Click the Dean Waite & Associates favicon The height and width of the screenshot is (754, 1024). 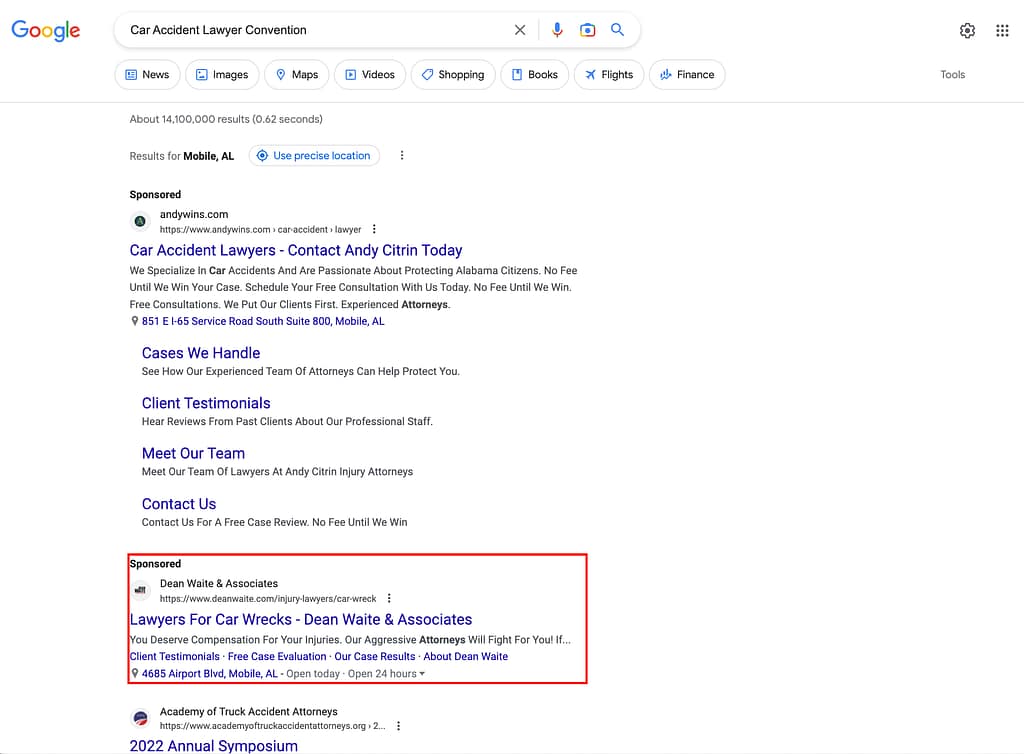click(140, 590)
